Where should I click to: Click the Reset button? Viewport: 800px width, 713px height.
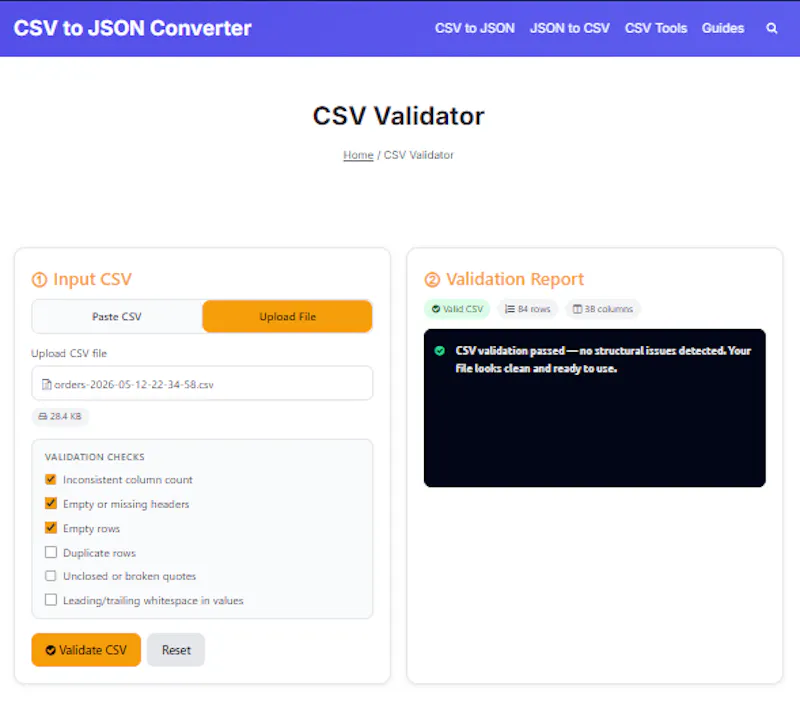click(x=176, y=650)
